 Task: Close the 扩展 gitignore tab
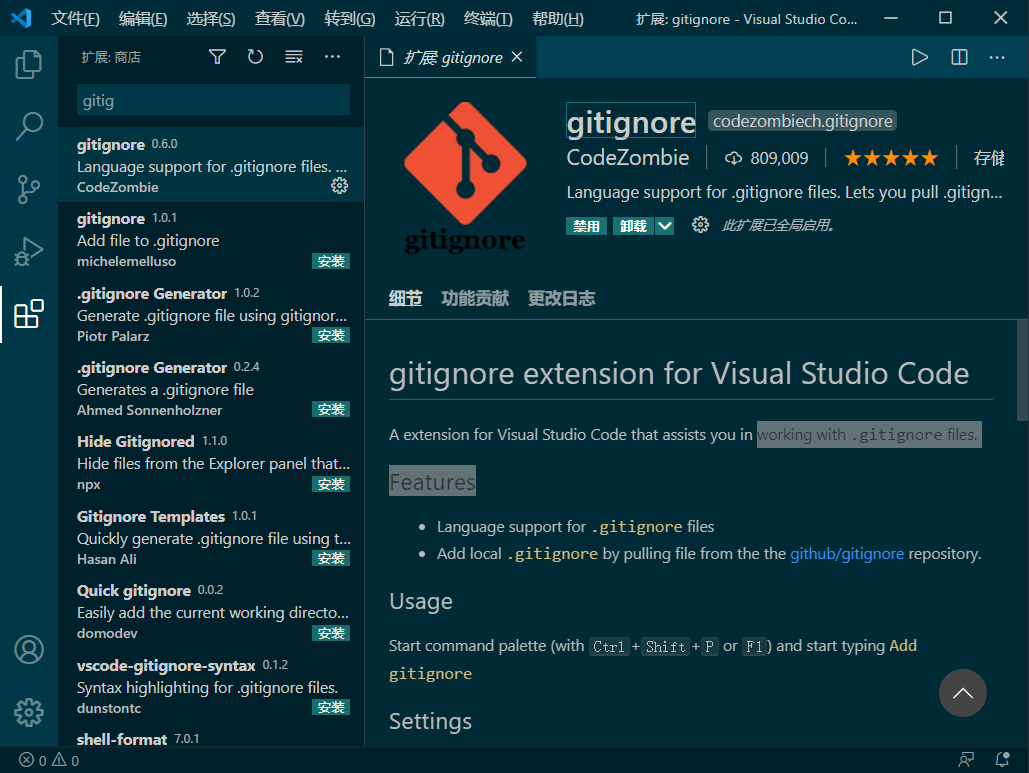coord(517,57)
